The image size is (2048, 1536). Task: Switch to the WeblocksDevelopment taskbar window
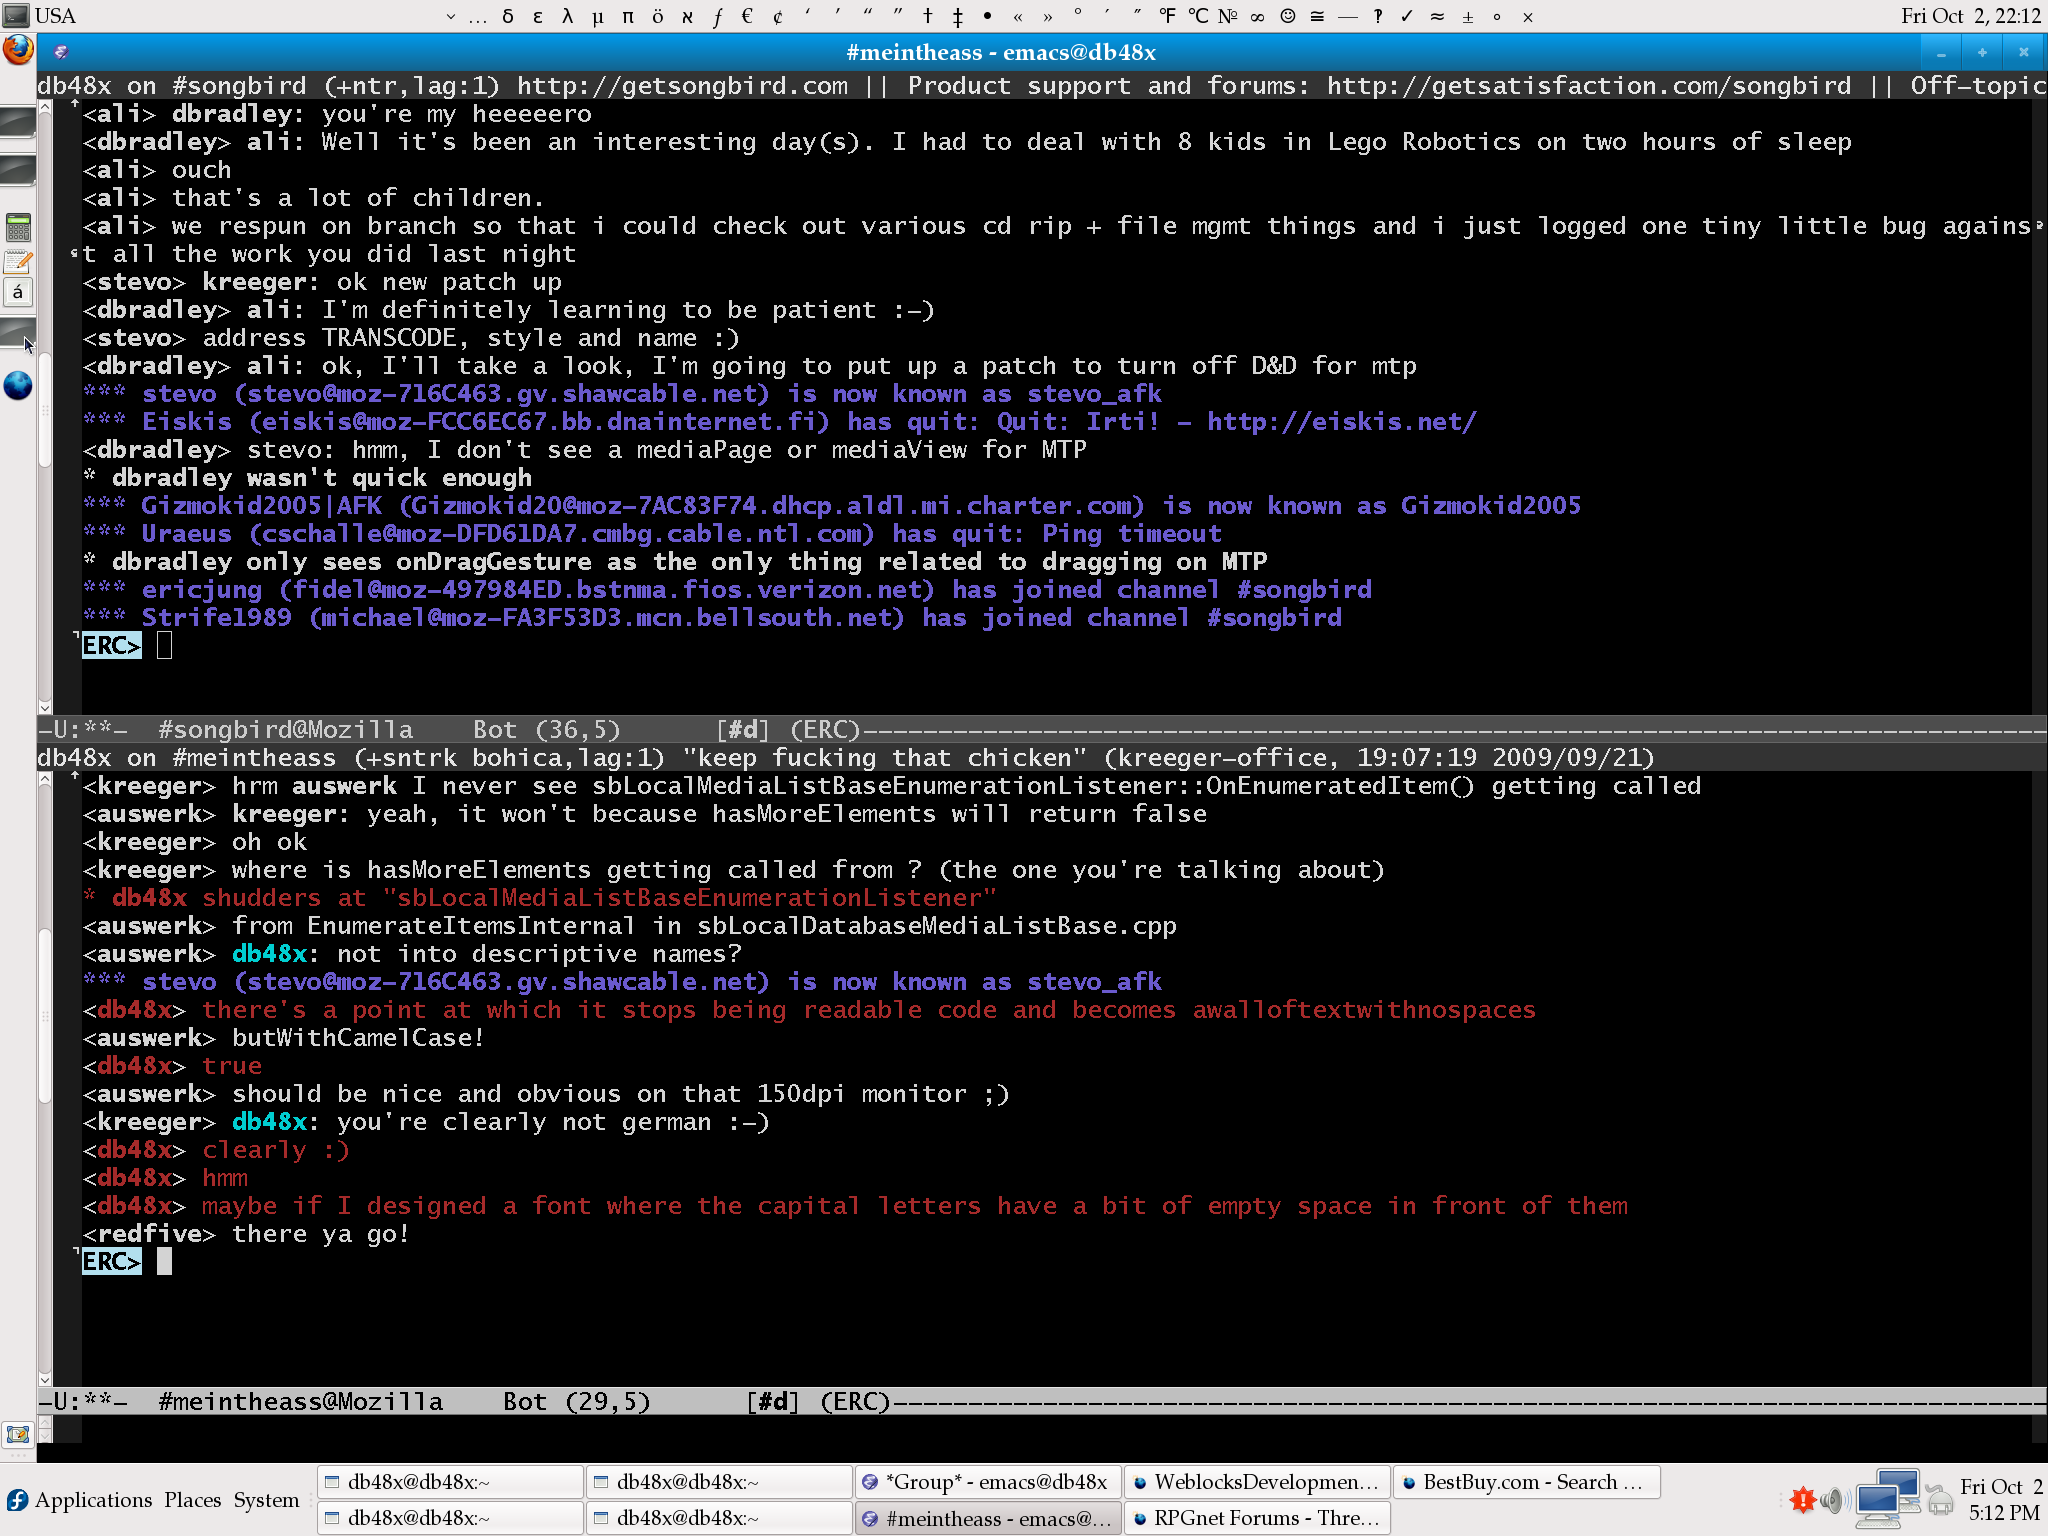[1256, 1482]
